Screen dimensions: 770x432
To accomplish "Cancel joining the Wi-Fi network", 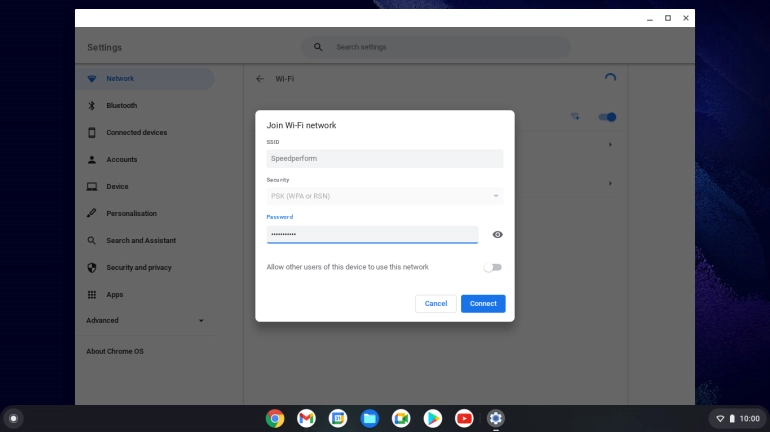I will 436,303.
